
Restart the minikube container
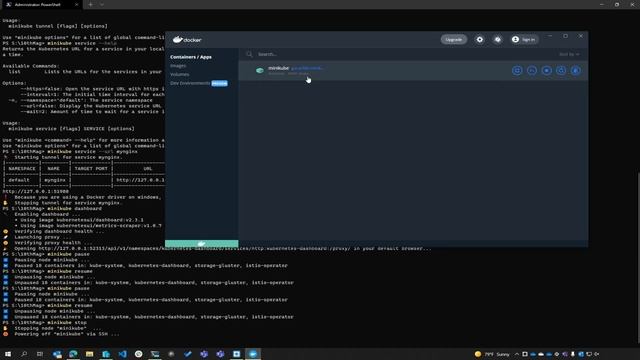point(561,71)
